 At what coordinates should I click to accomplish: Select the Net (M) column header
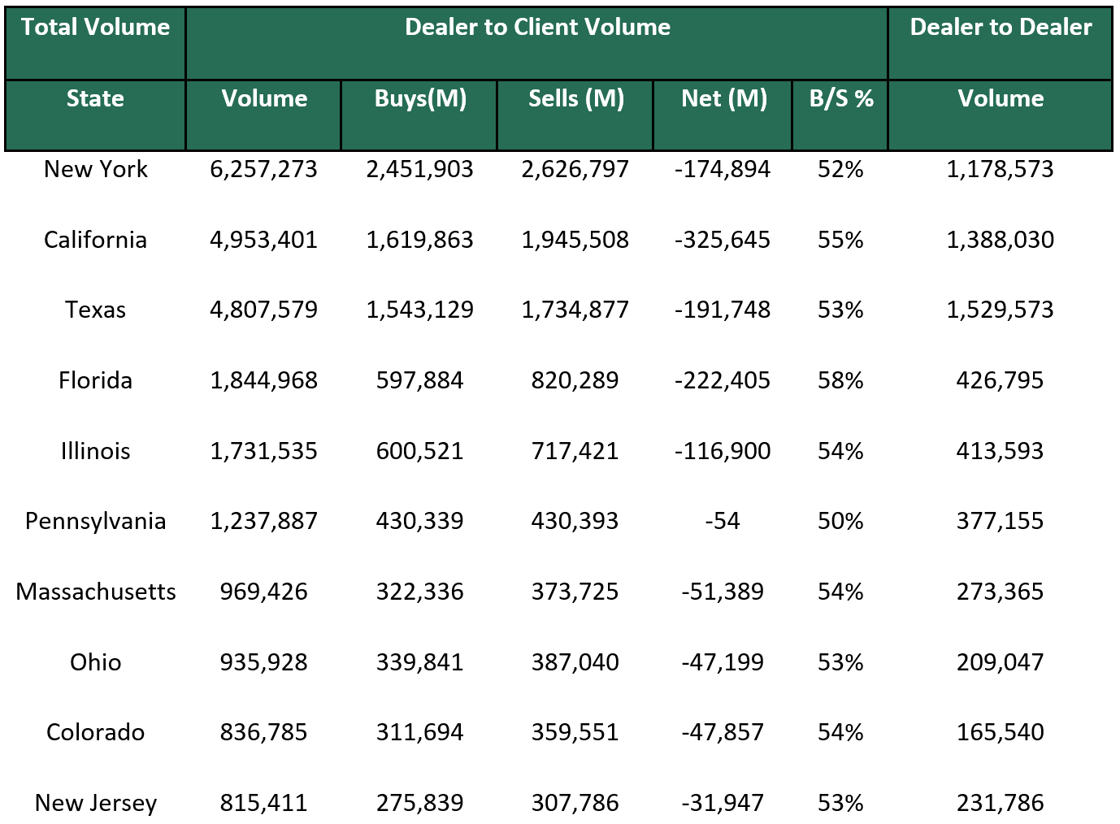tap(723, 99)
